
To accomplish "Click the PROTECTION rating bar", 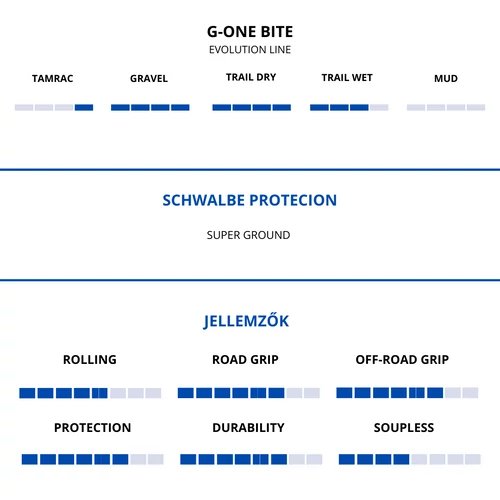I will pos(93,459).
